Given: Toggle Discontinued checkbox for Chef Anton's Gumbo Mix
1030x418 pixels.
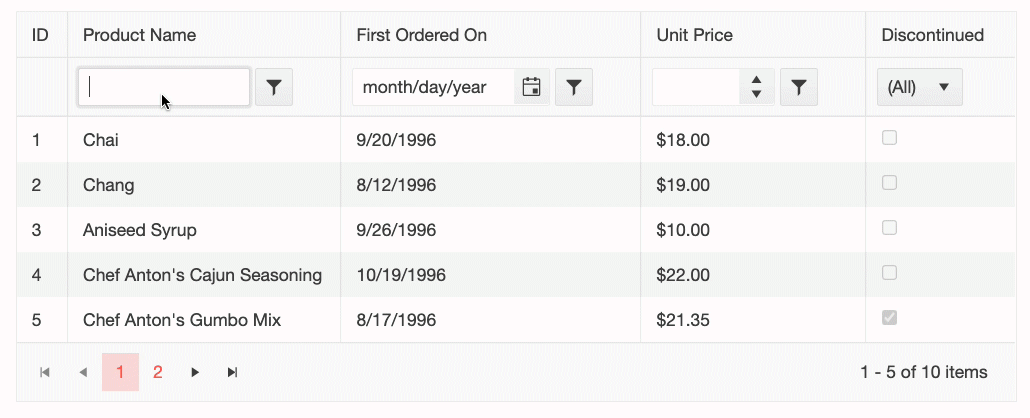Looking at the screenshot, I should pyautogui.click(x=889, y=318).
